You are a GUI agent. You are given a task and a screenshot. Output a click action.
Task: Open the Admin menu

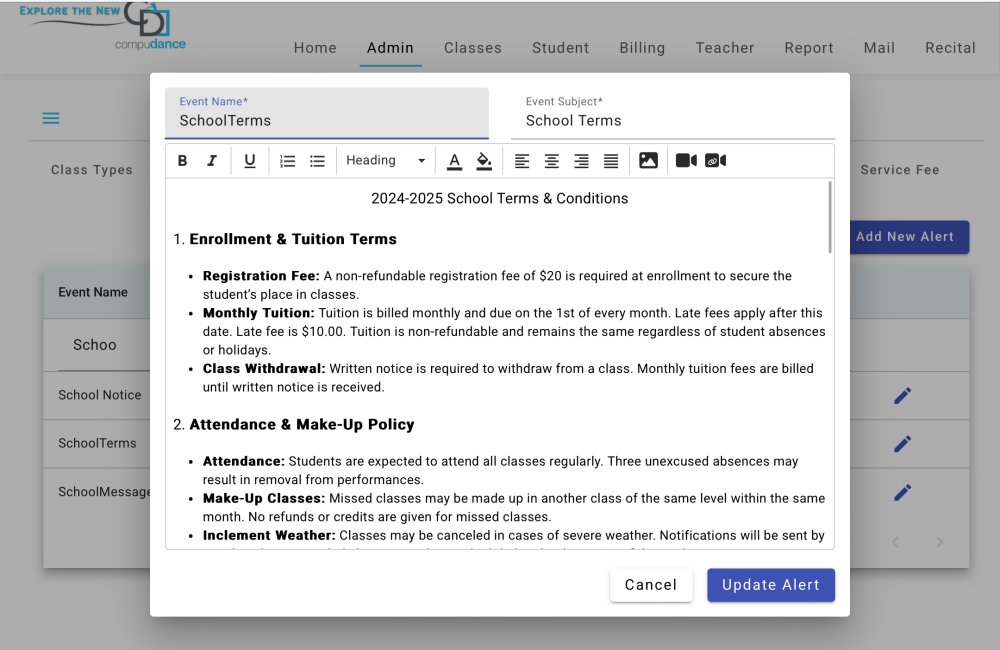[390, 48]
